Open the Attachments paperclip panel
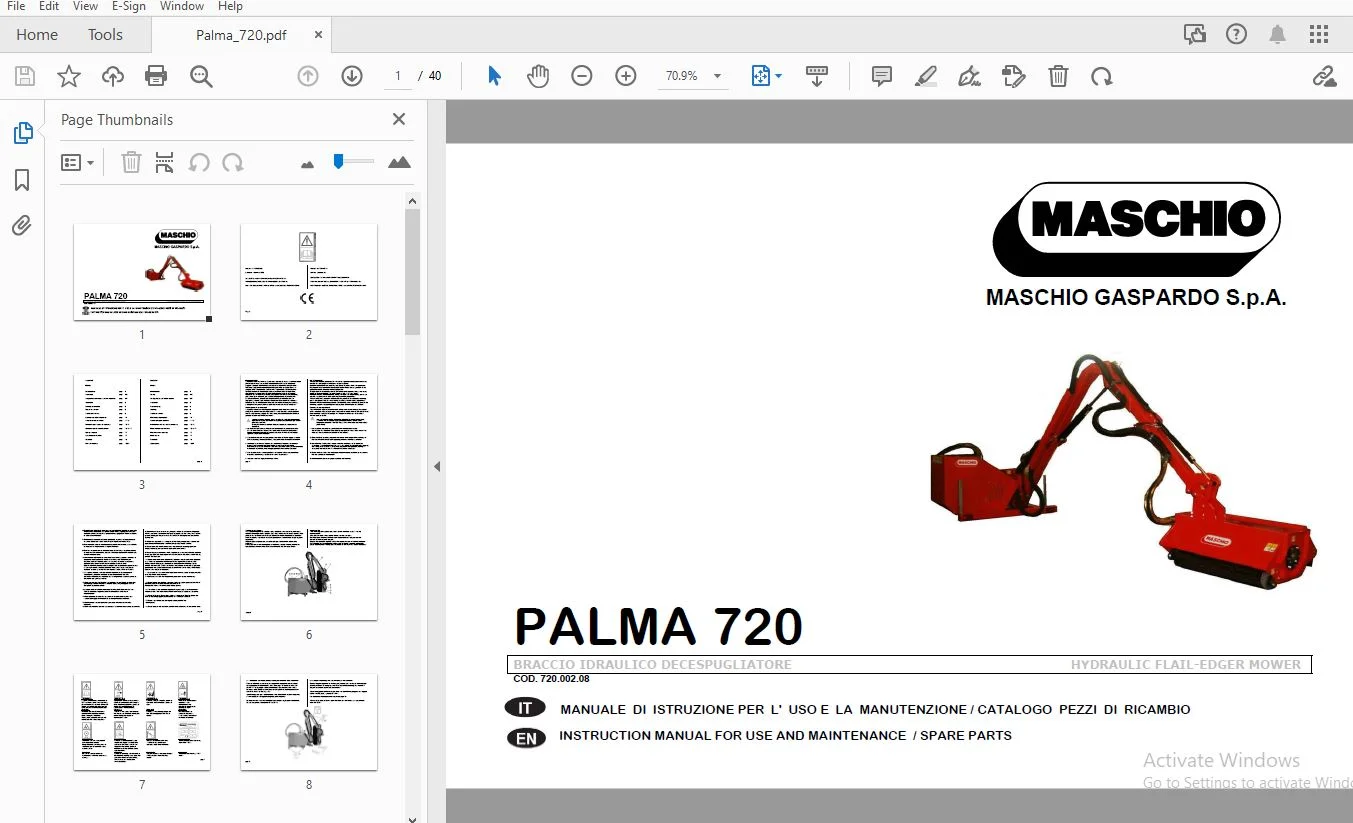This screenshot has height=823, width=1353. point(22,225)
